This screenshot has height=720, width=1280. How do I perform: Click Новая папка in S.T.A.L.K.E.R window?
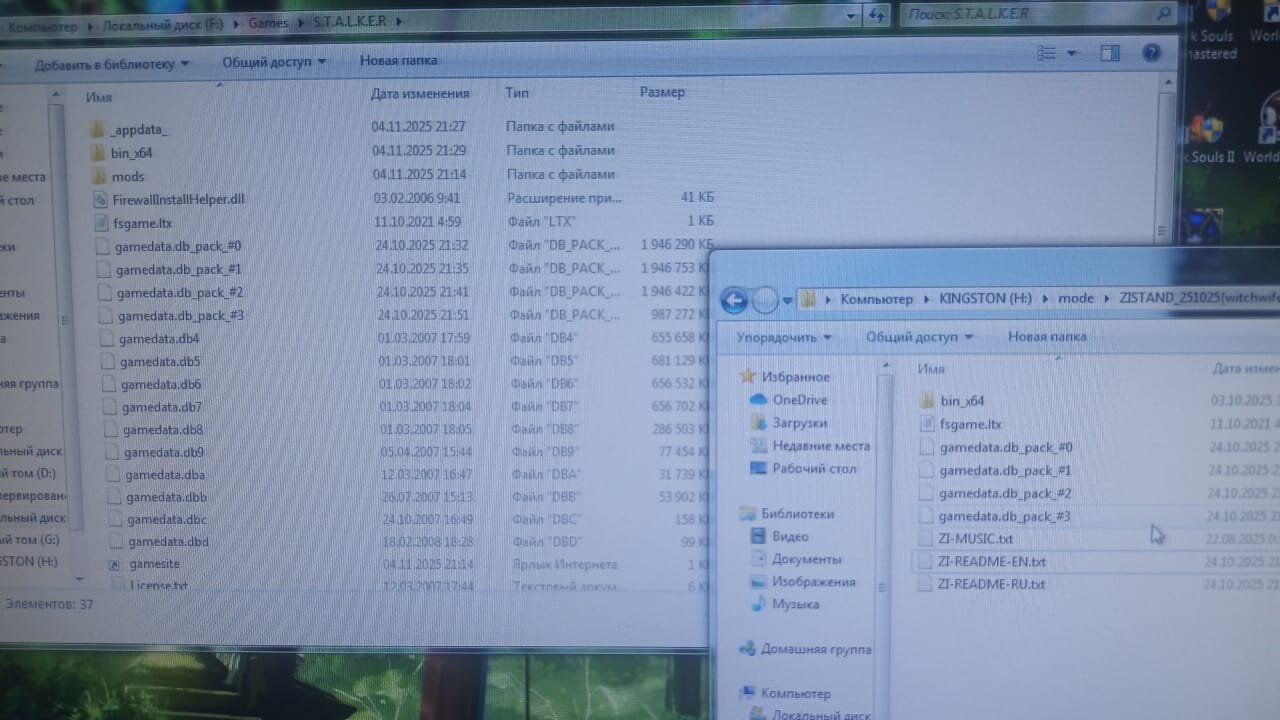tap(398, 60)
